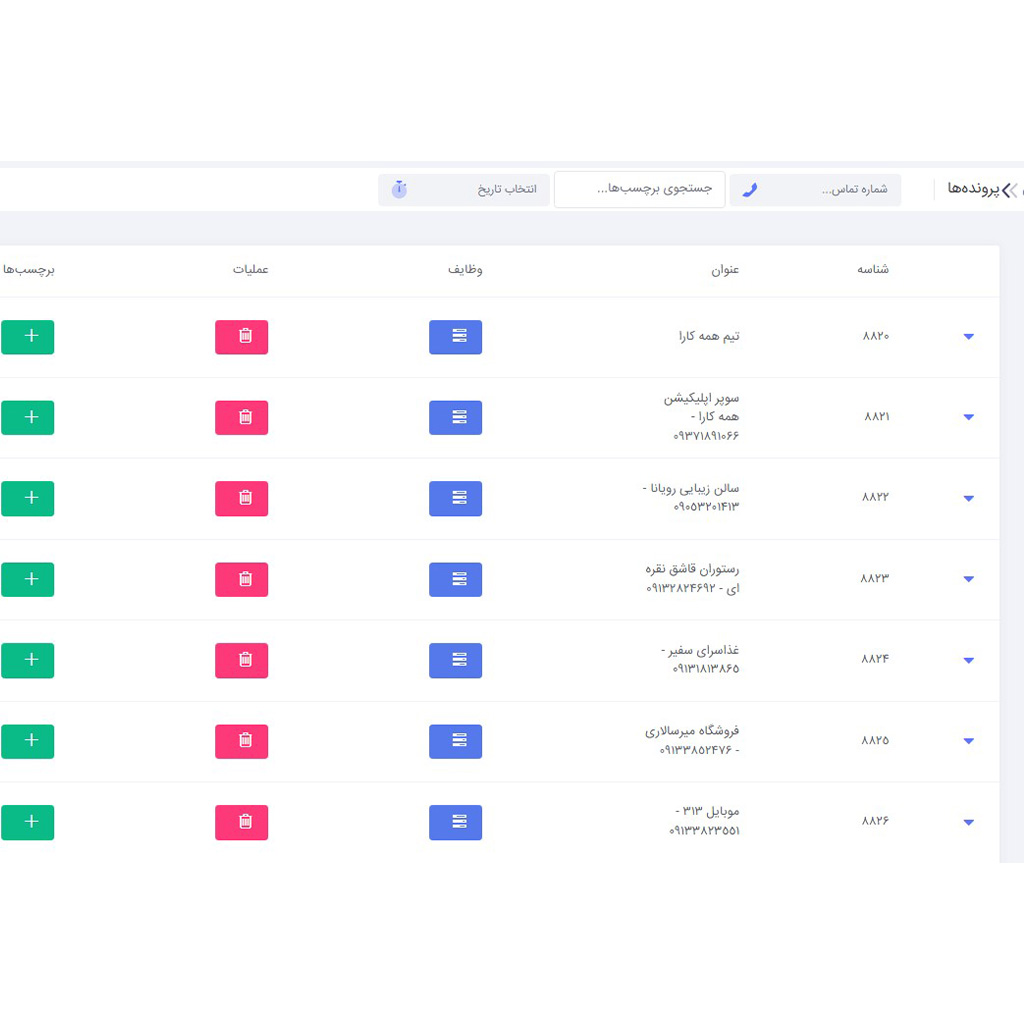Screen dimensions: 1024x1024
Task: Add tag to فروشگاه میرسالاری row
Action: click(x=28, y=741)
